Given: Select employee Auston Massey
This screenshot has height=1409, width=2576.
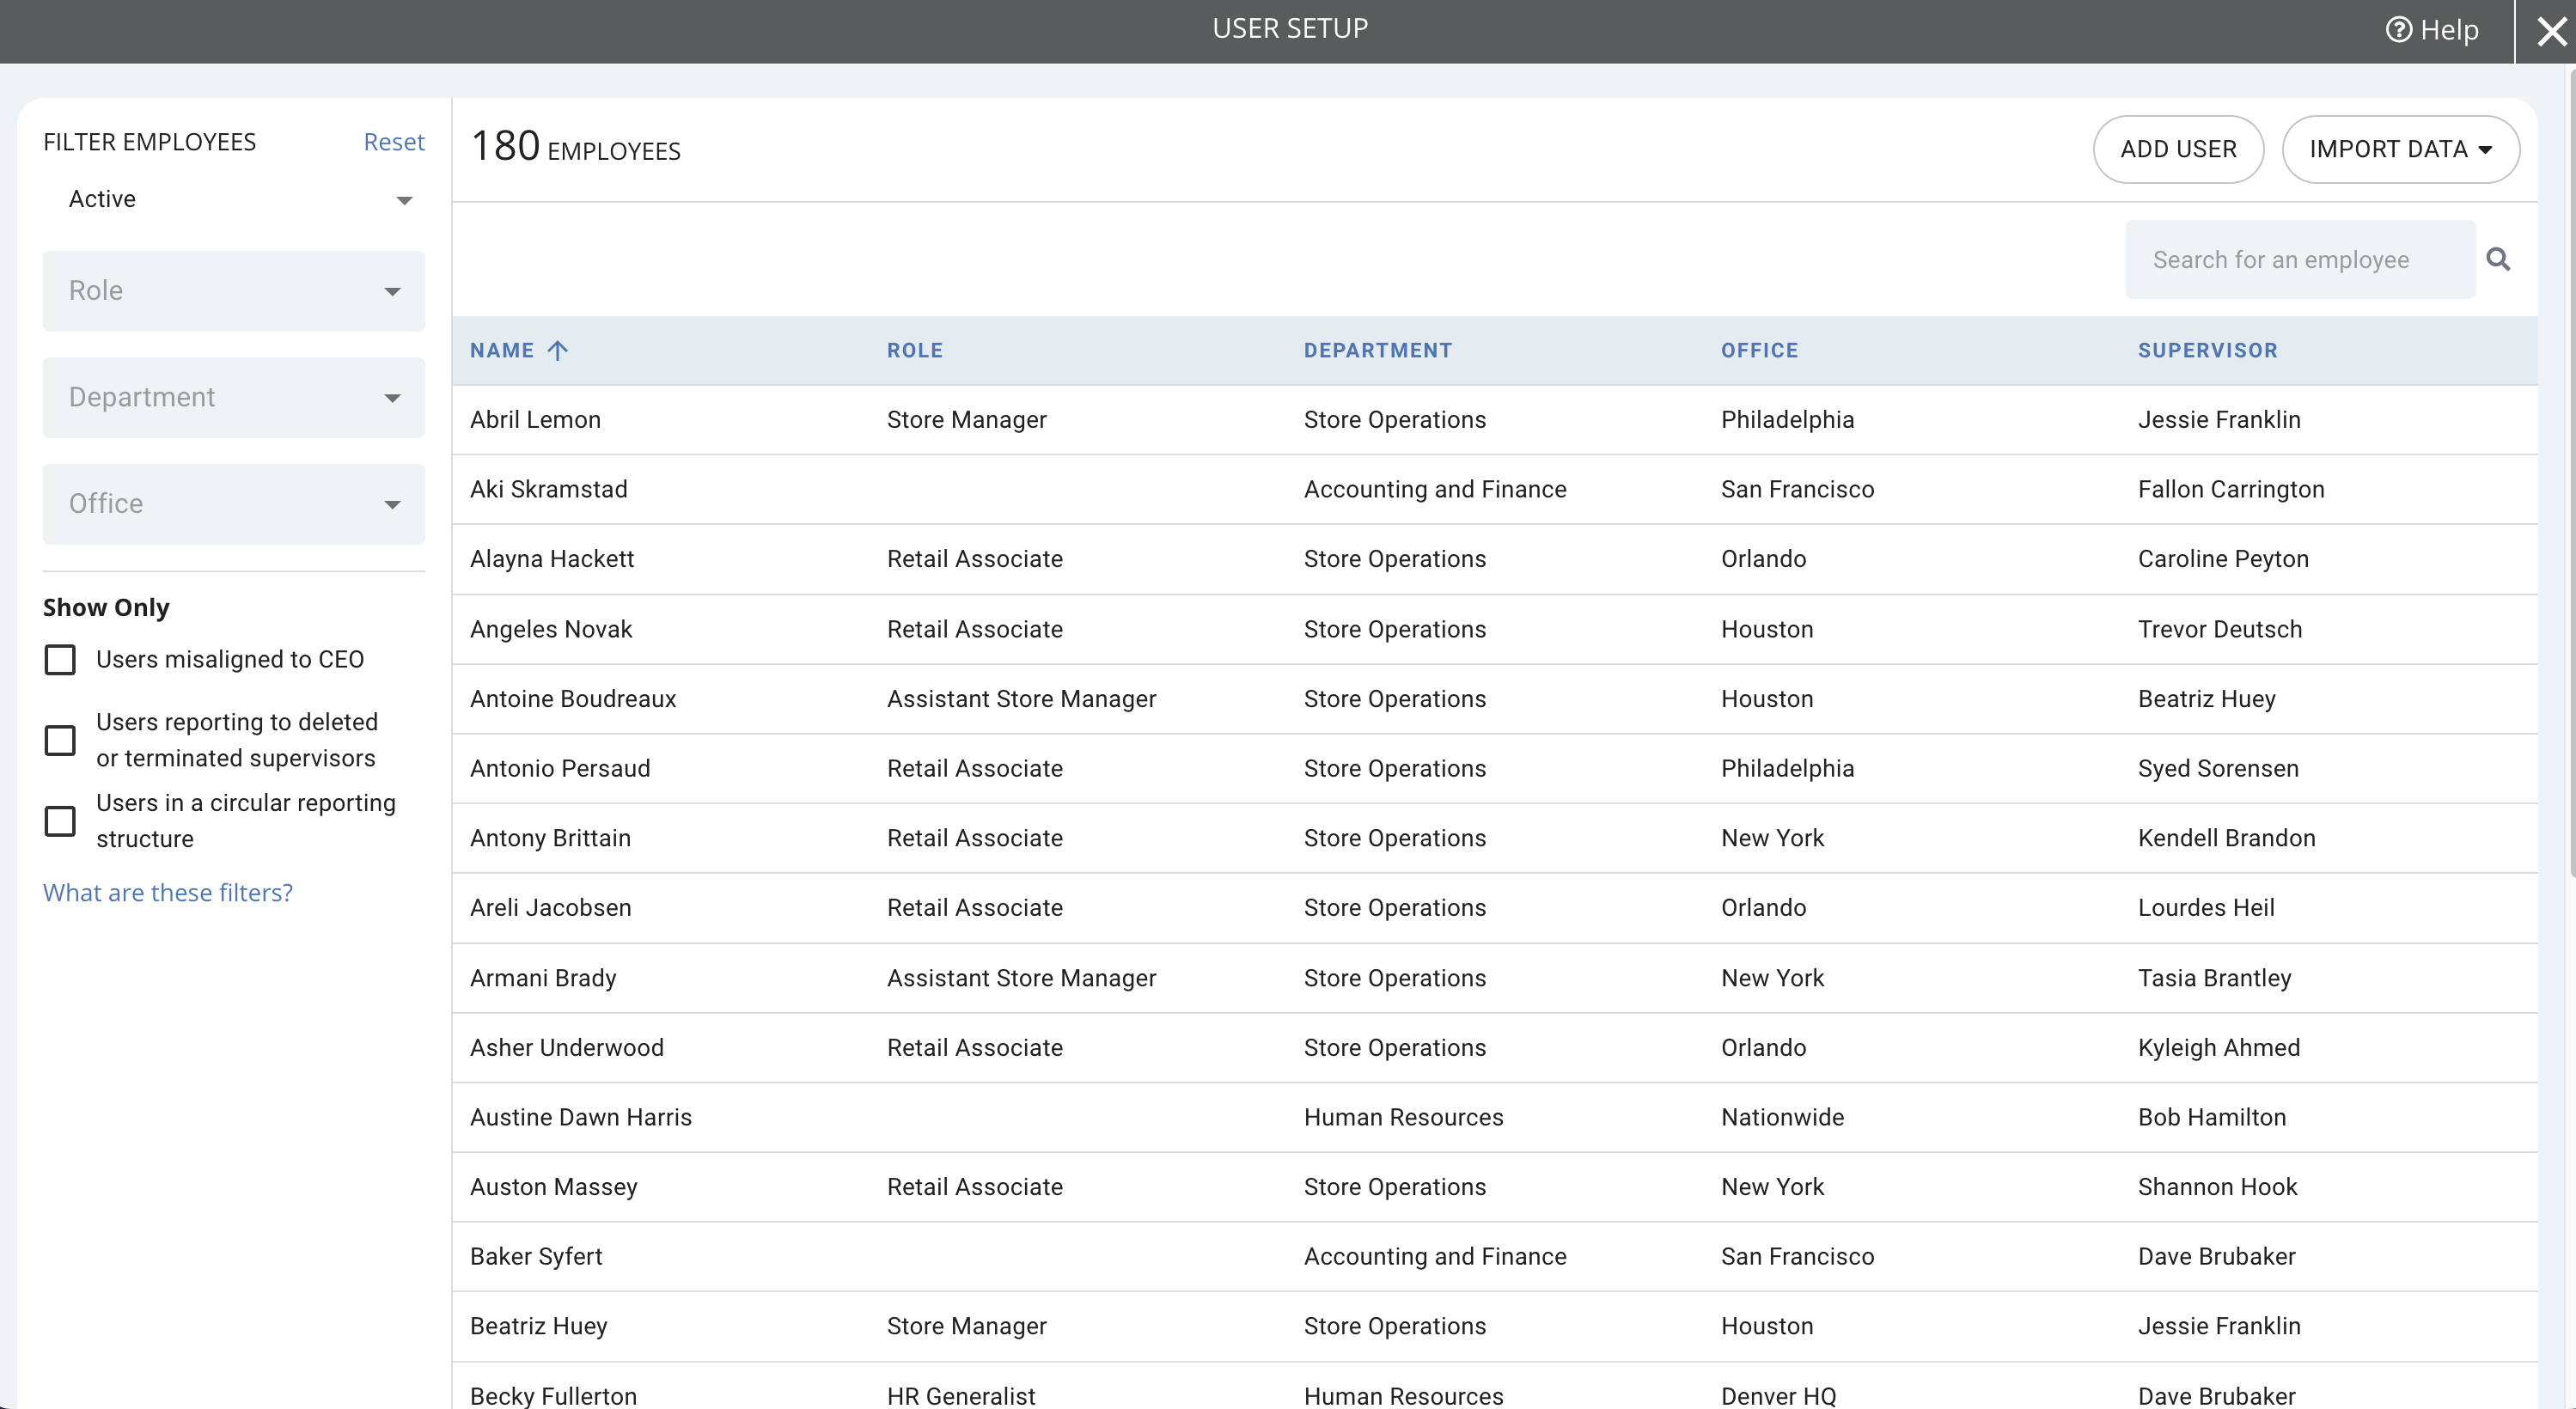Looking at the screenshot, I should [x=554, y=1187].
